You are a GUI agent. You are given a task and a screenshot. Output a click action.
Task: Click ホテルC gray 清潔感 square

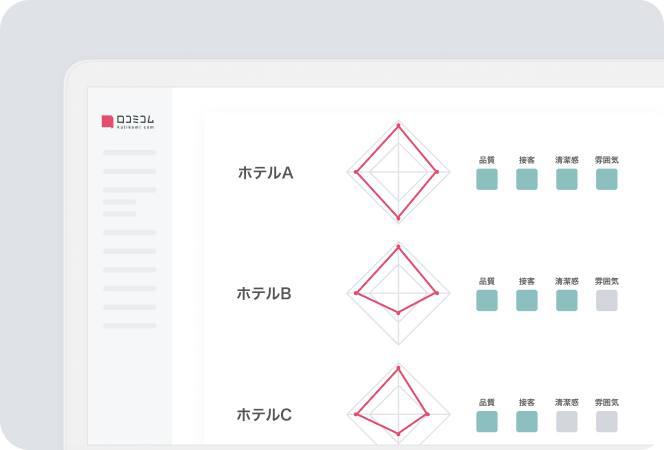pyautogui.click(x=567, y=421)
